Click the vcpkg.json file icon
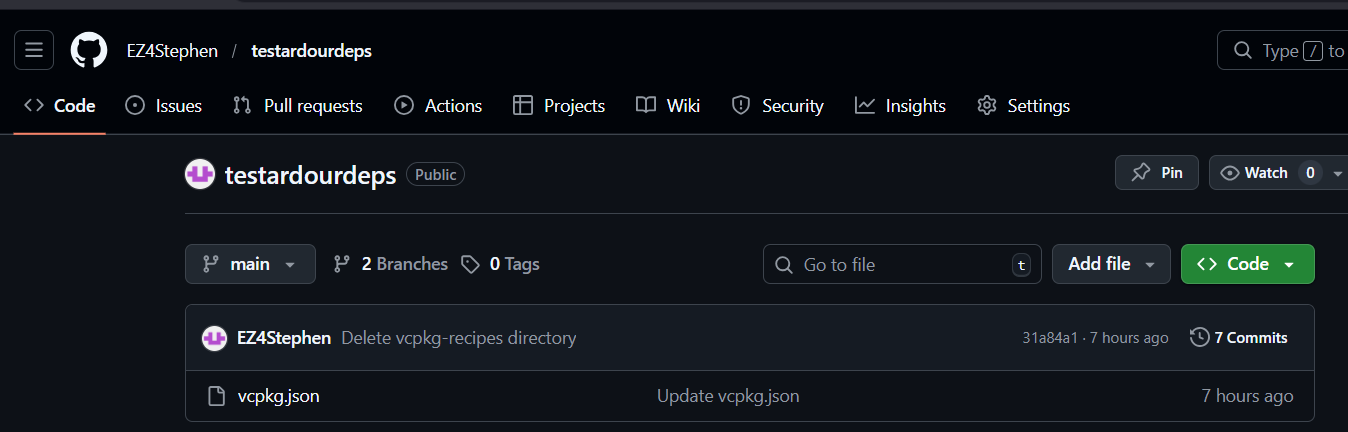This screenshot has width=1348, height=432. click(x=216, y=396)
